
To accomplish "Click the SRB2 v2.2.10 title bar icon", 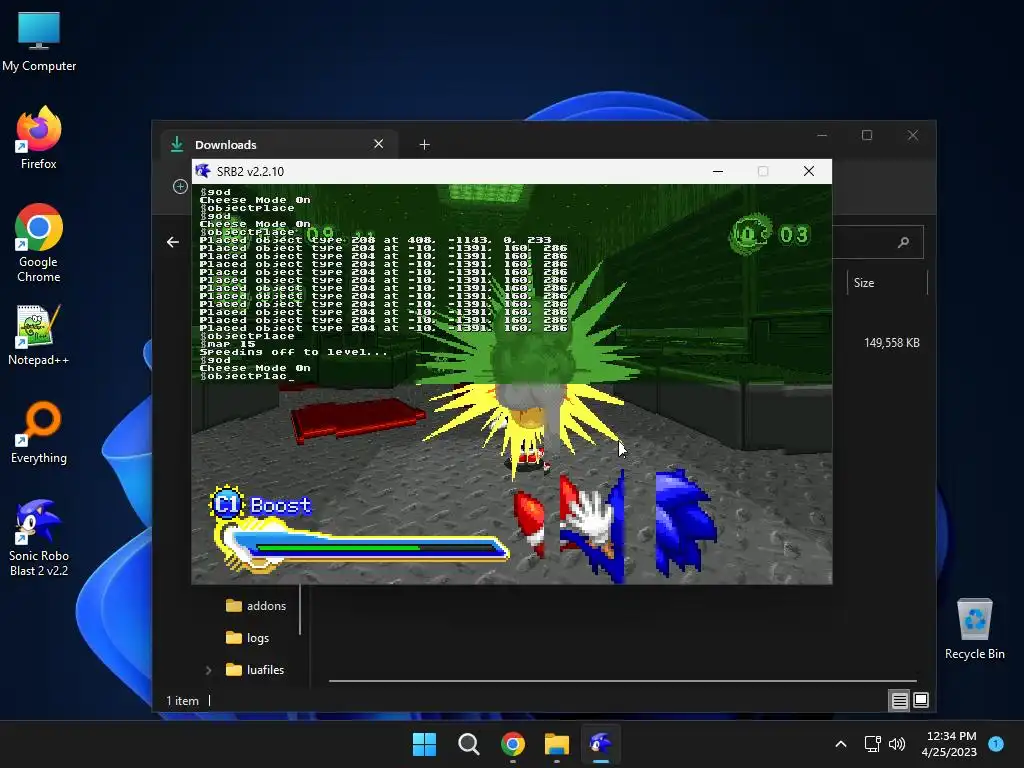I will click(203, 171).
